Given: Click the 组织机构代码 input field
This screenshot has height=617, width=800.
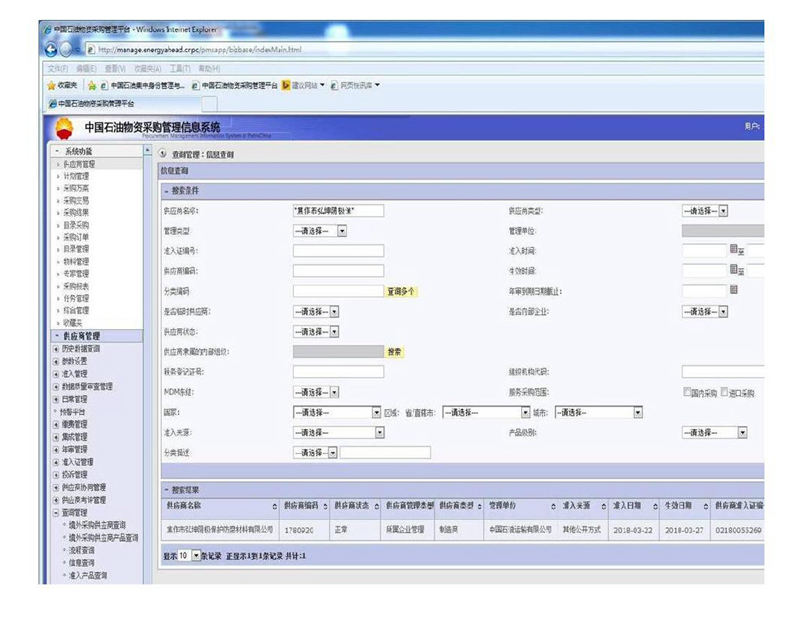Looking at the screenshot, I should (723, 372).
